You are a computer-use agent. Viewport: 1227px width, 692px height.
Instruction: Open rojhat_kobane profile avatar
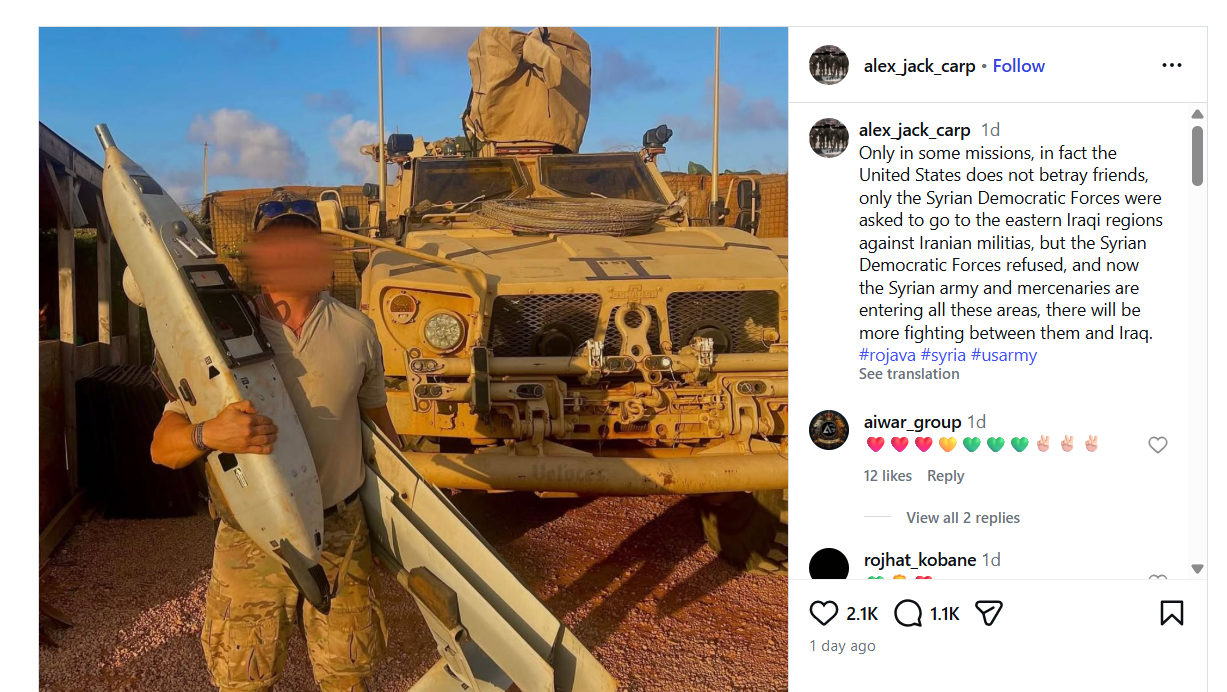click(829, 564)
